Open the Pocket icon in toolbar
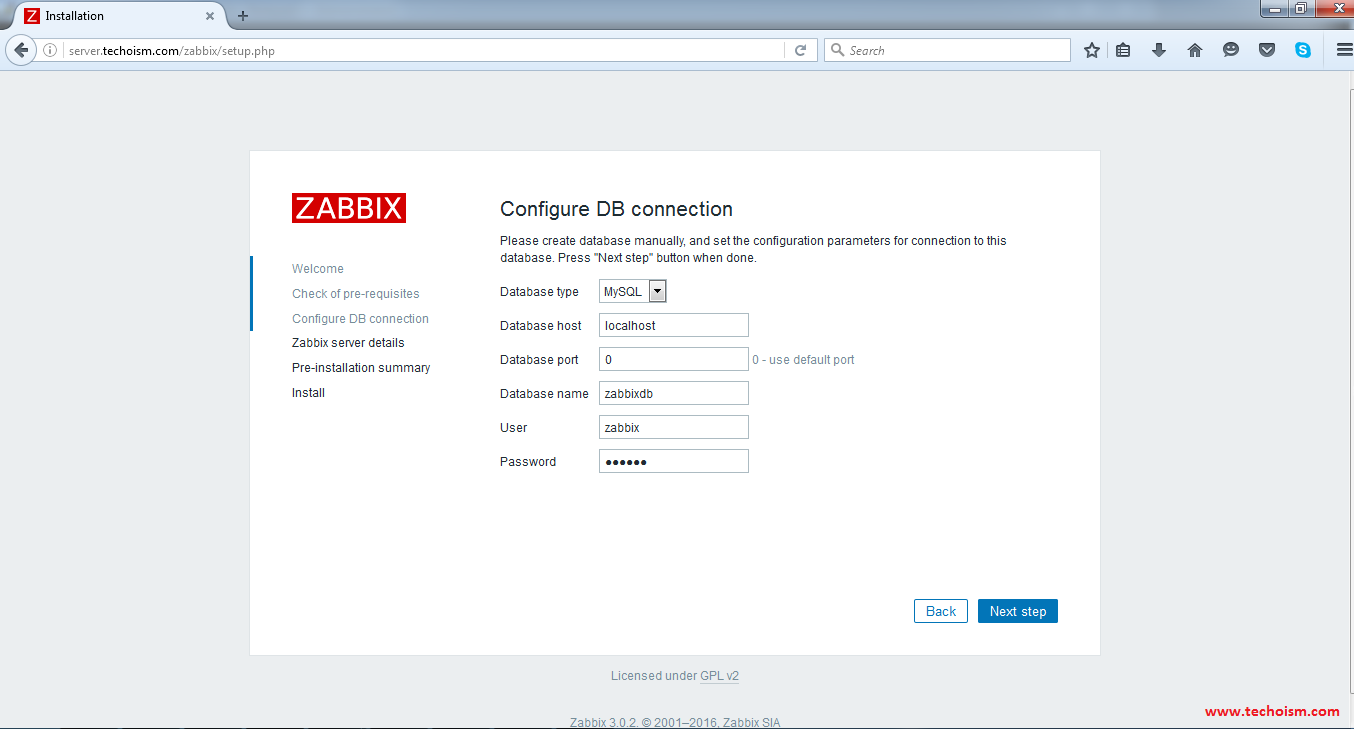 pos(1267,50)
